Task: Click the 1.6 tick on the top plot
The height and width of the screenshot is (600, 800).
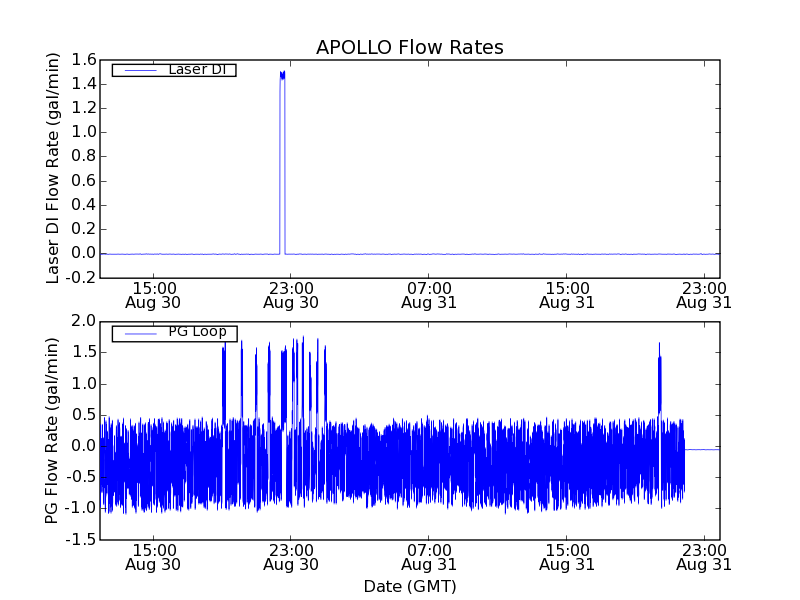Action: coord(84,60)
